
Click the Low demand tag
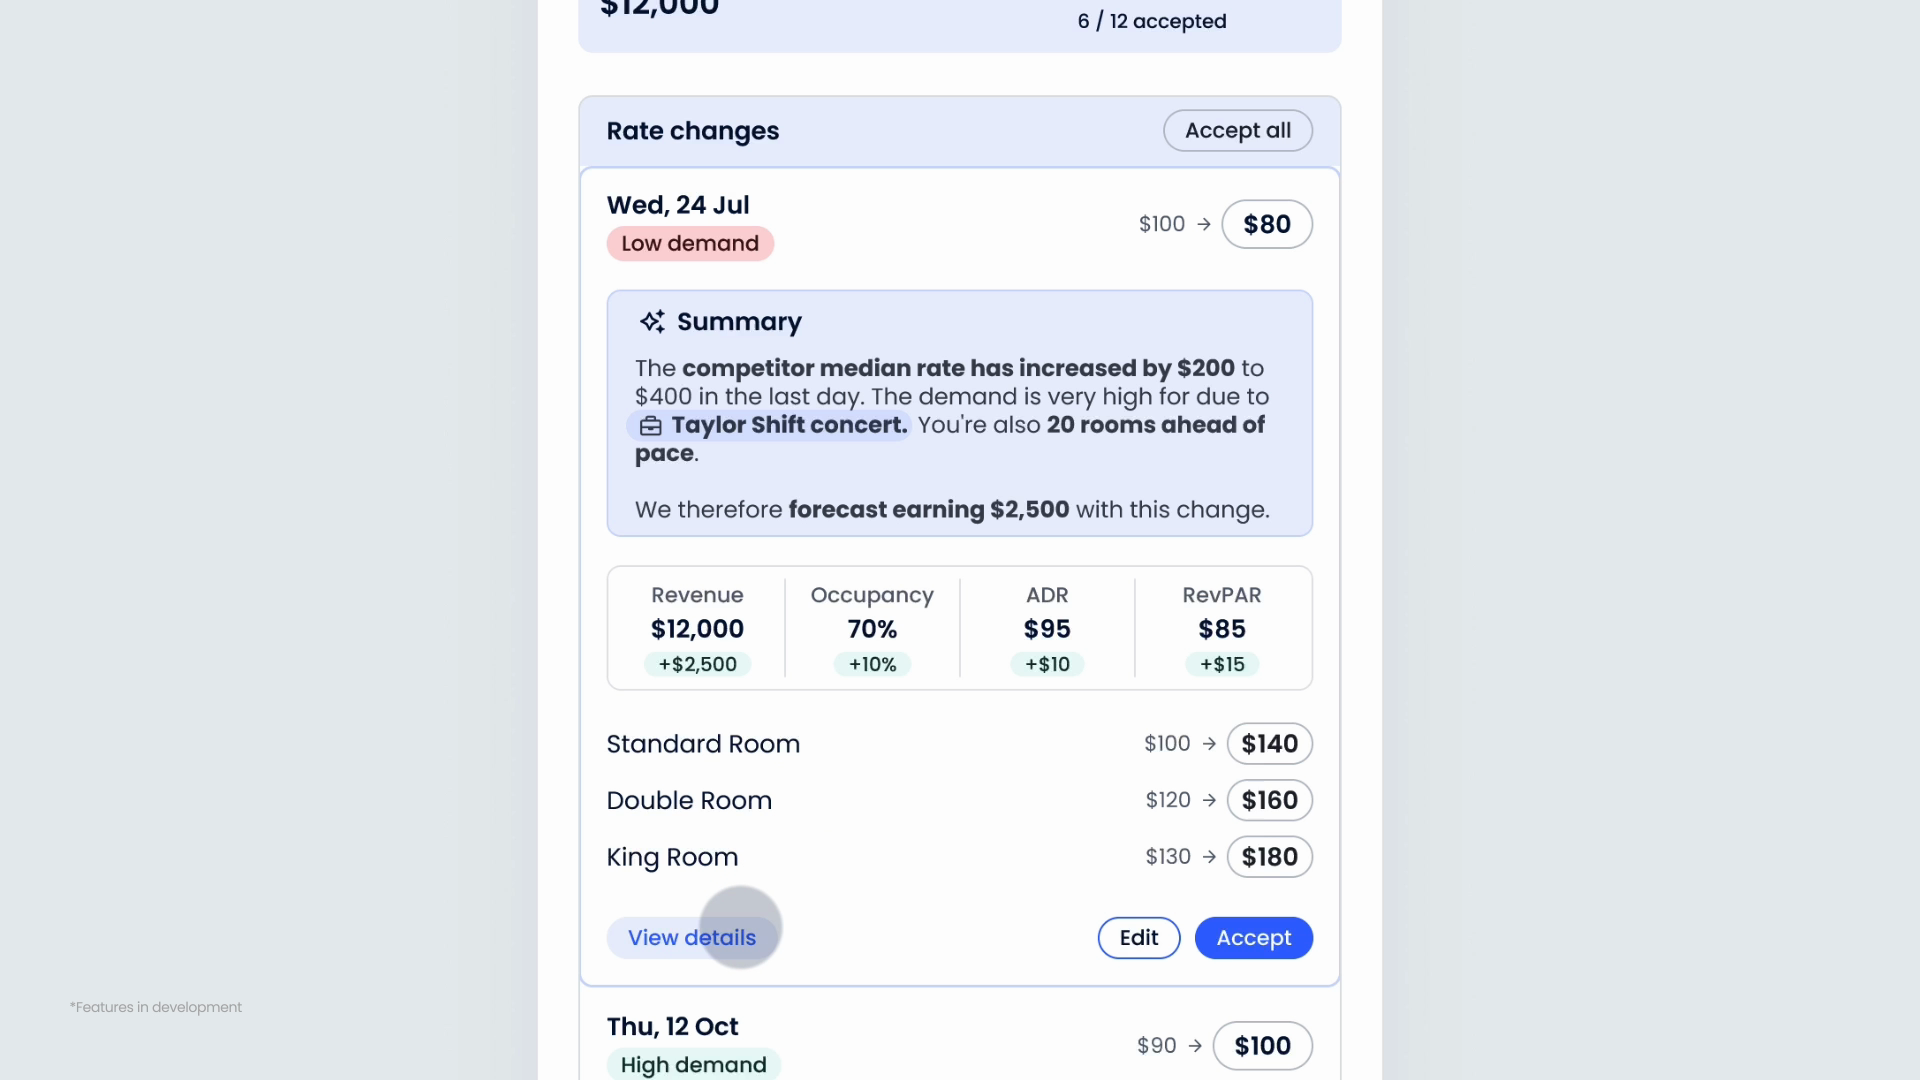click(690, 244)
